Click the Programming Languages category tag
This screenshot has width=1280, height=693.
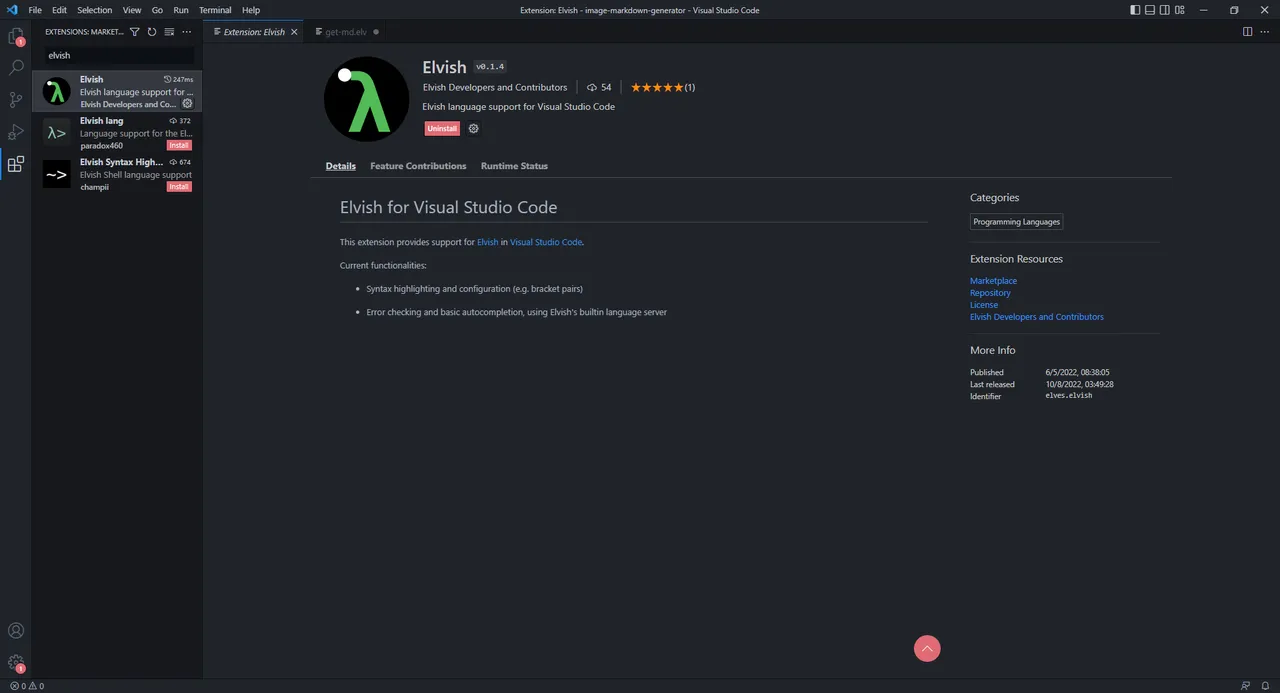[1016, 222]
